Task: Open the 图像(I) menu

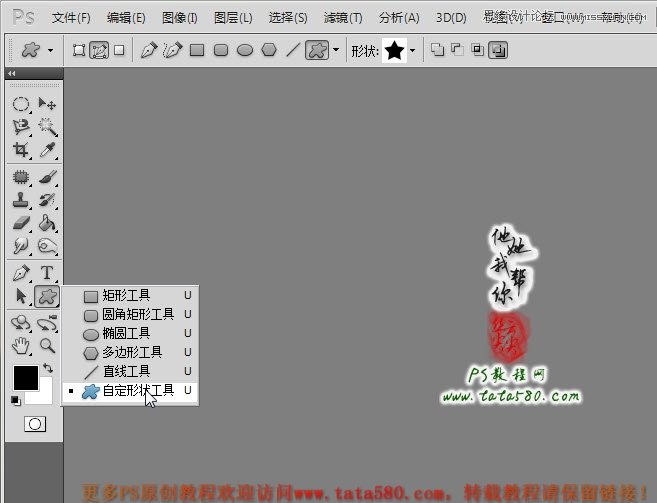Action: click(180, 18)
